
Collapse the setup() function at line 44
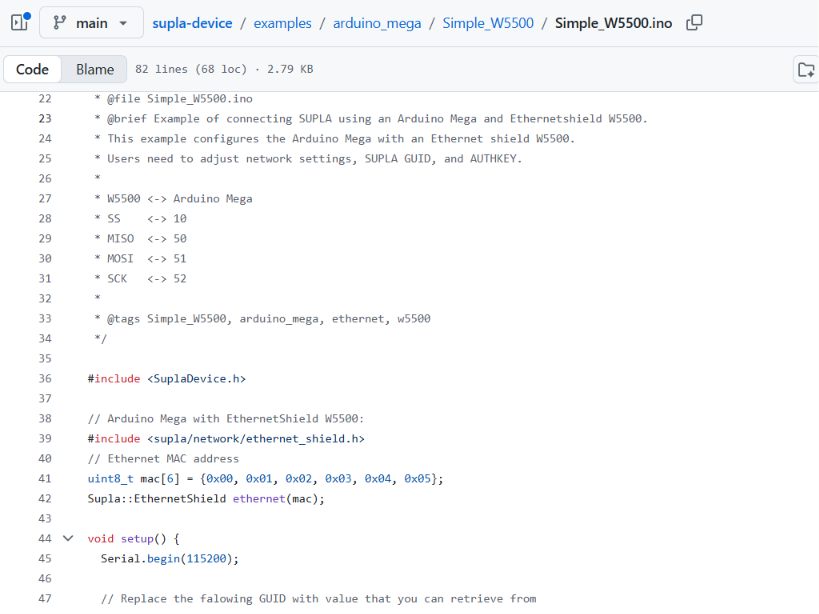(68, 538)
